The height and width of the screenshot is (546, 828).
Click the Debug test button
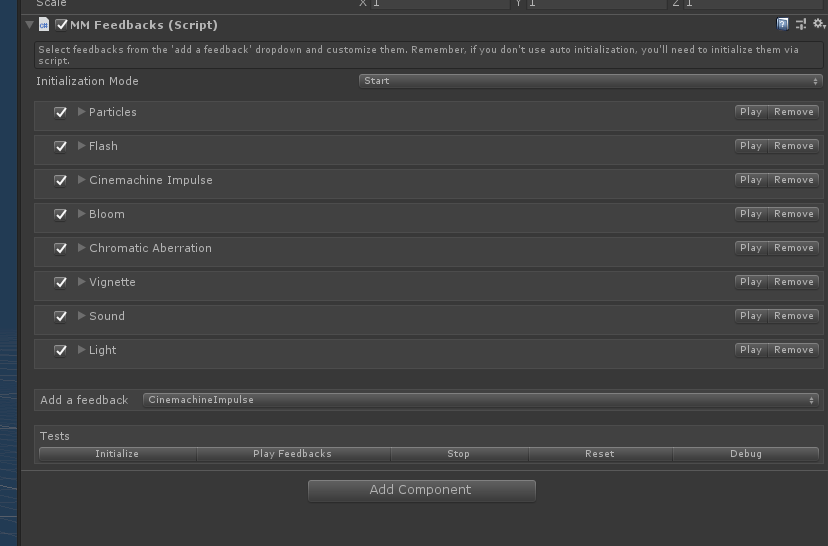pyautogui.click(x=746, y=454)
